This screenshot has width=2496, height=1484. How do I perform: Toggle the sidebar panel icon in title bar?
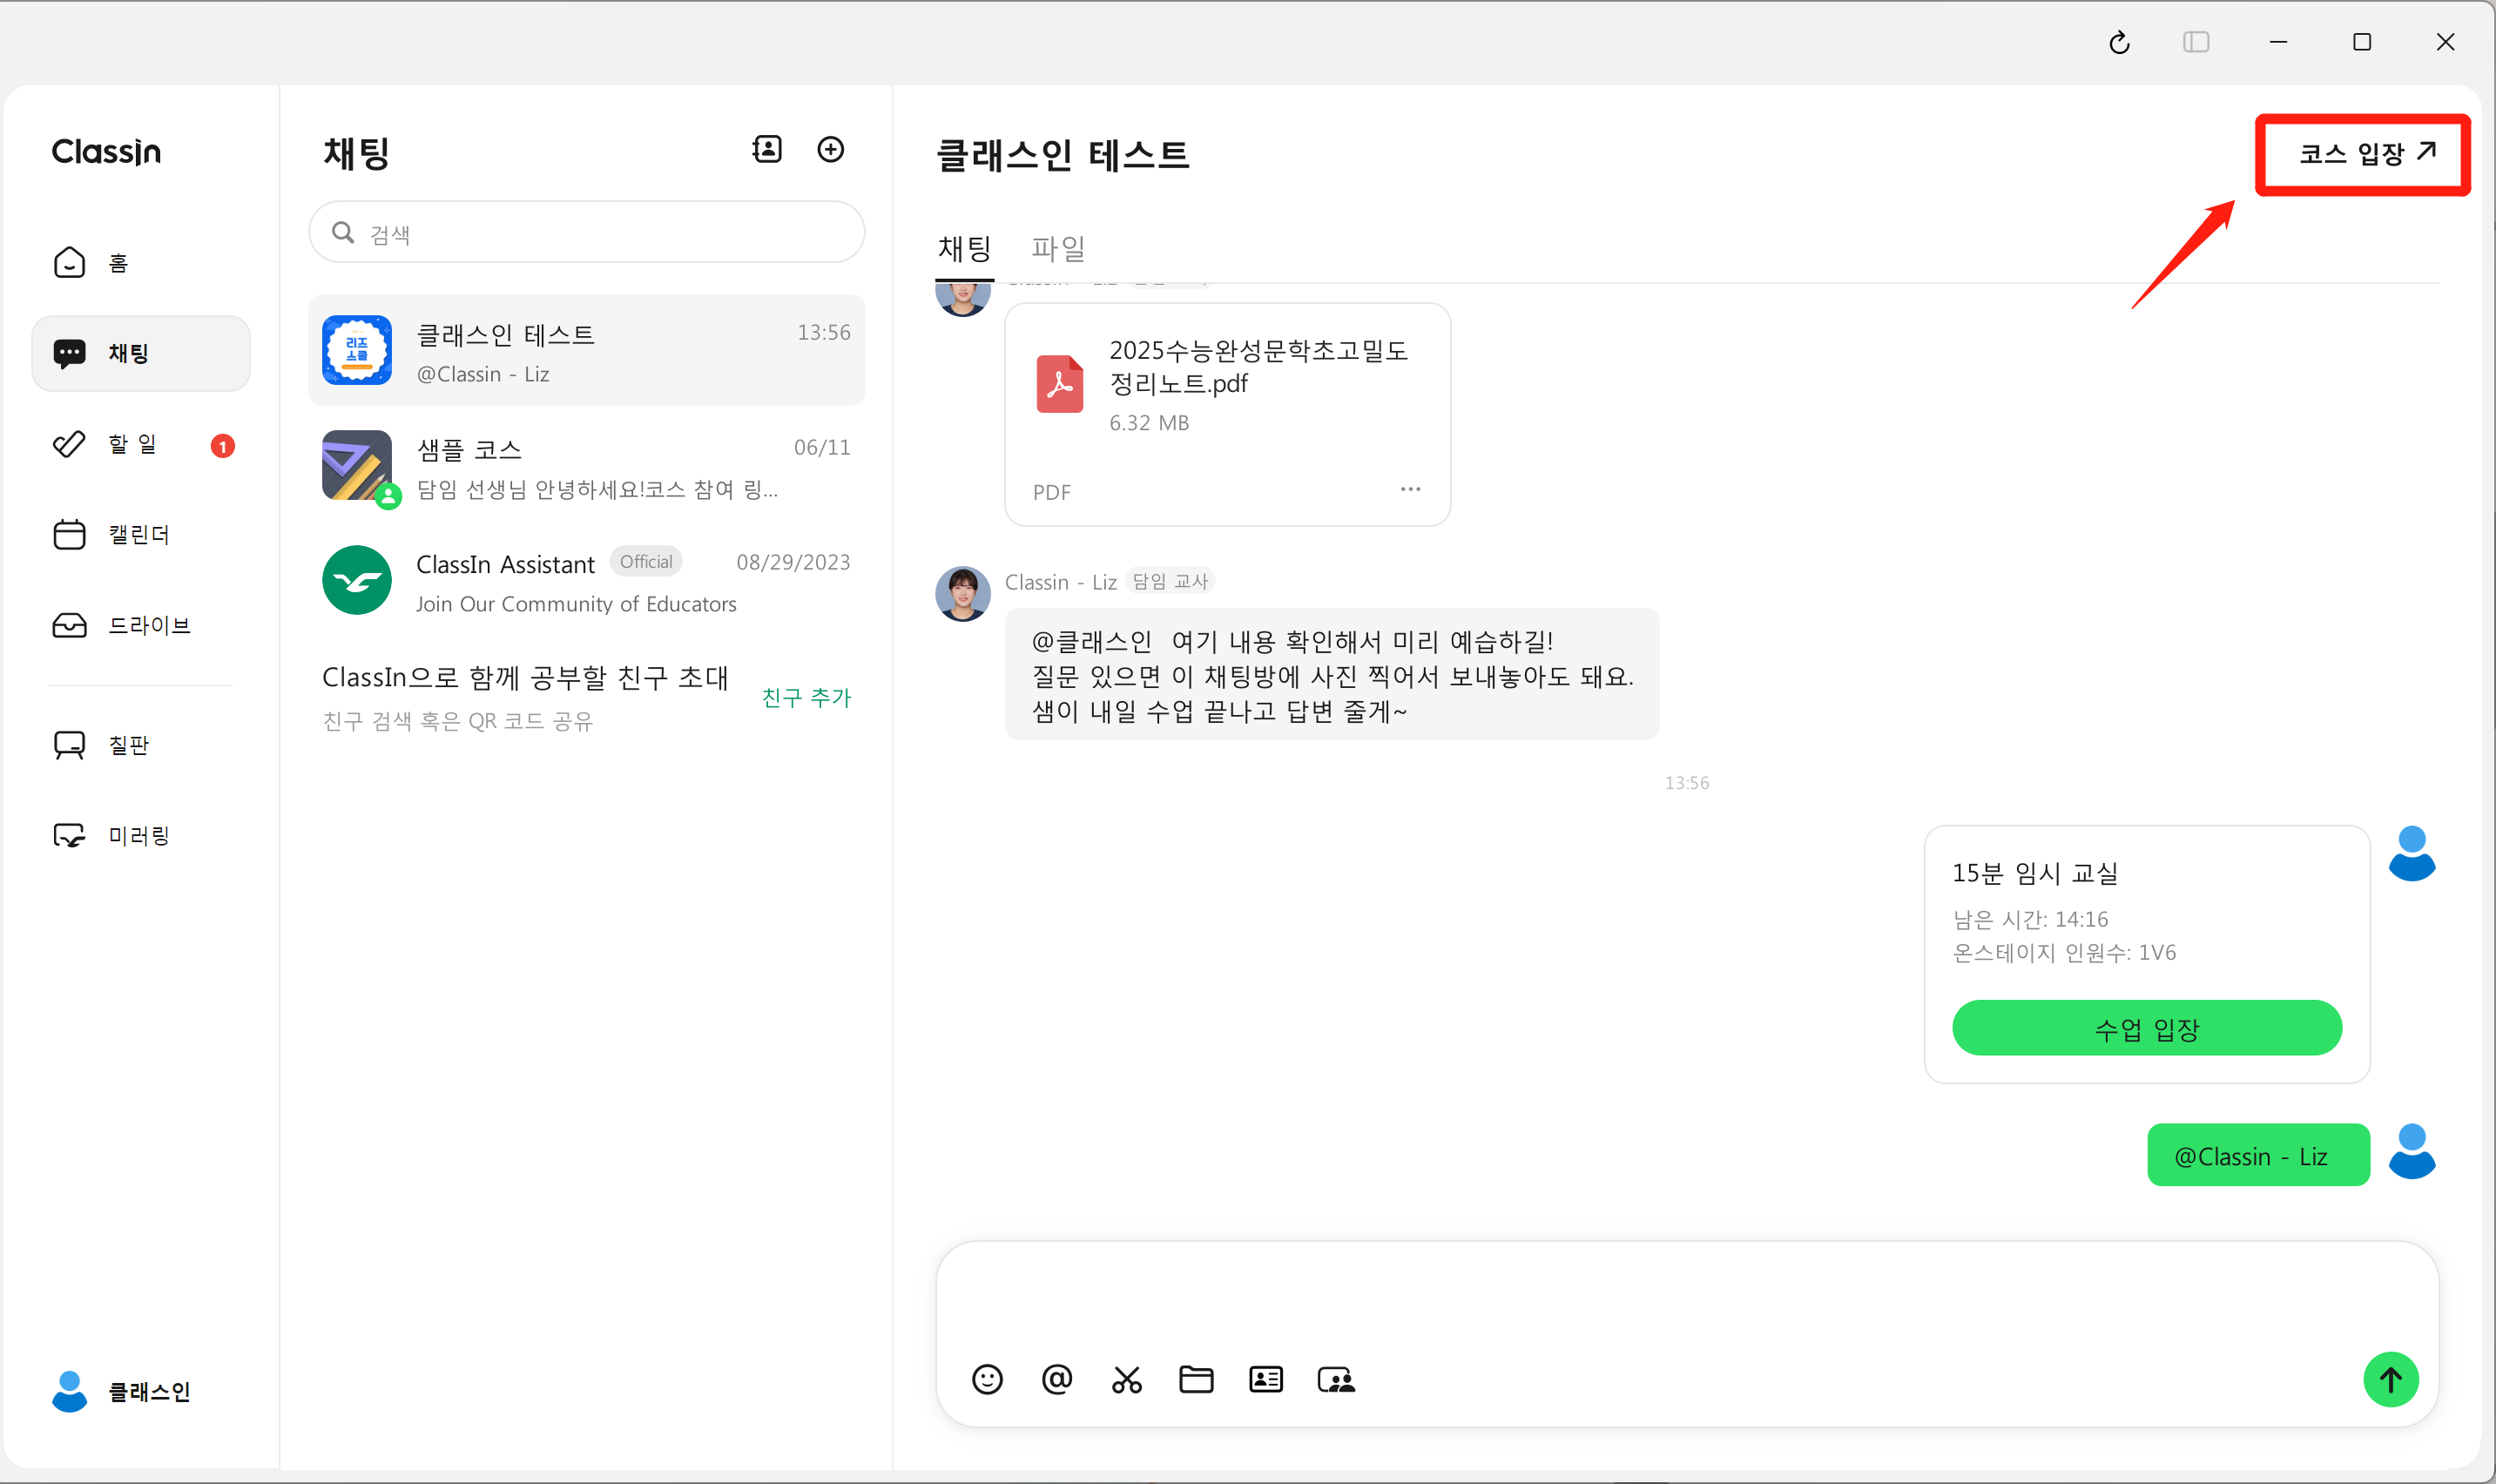point(2196,42)
